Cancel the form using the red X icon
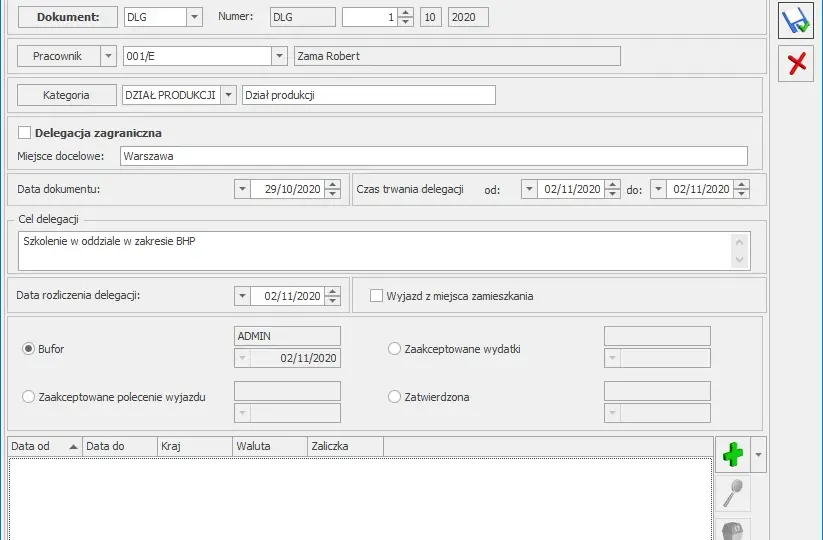Screen dimensions: 823x540 [796, 63]
